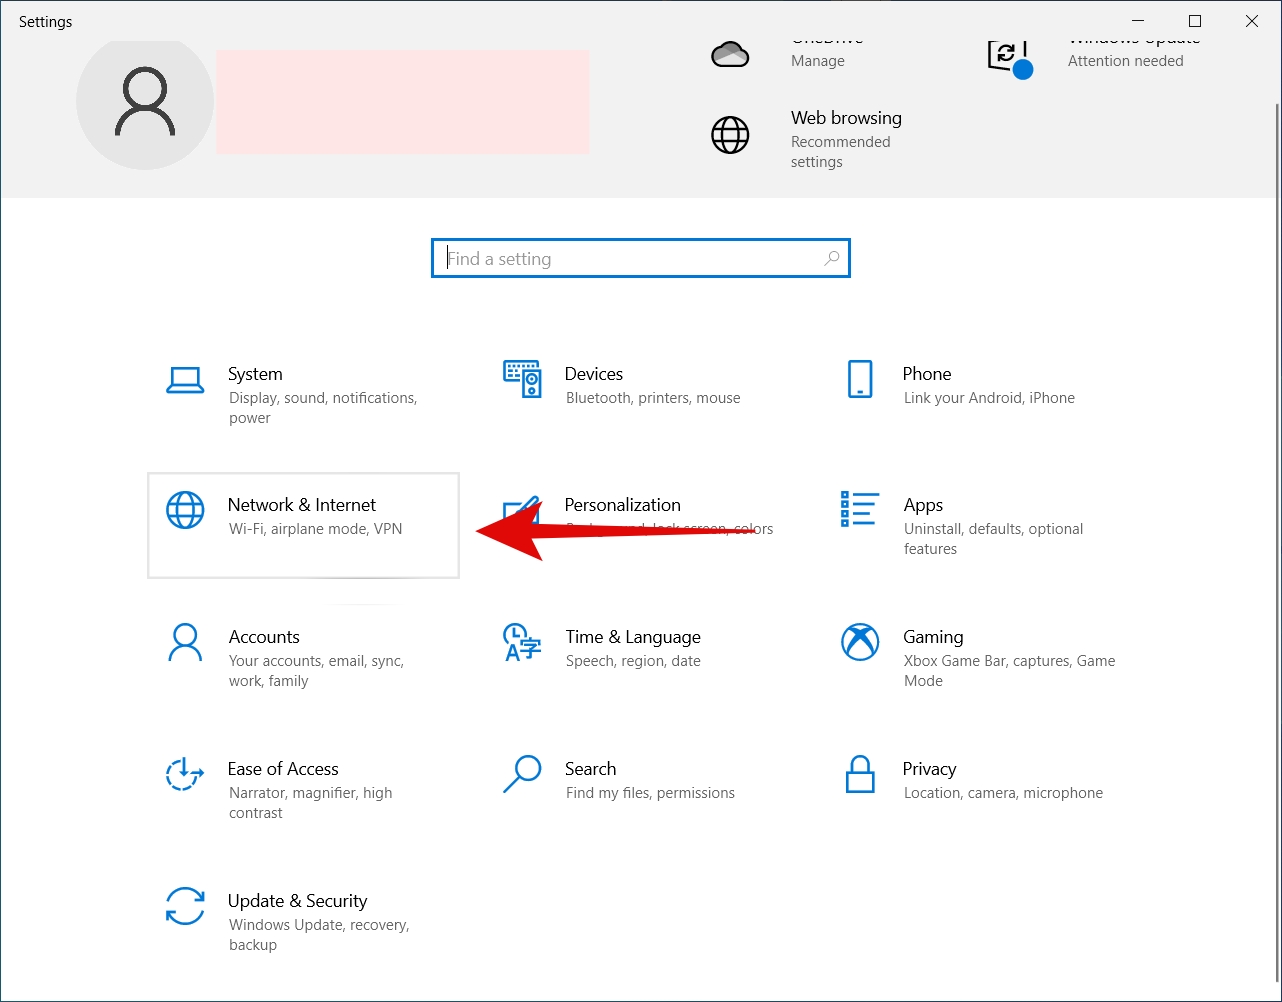
Task: Open the Accounts category title
Action: pyautogui.click(x=264, y=637)
